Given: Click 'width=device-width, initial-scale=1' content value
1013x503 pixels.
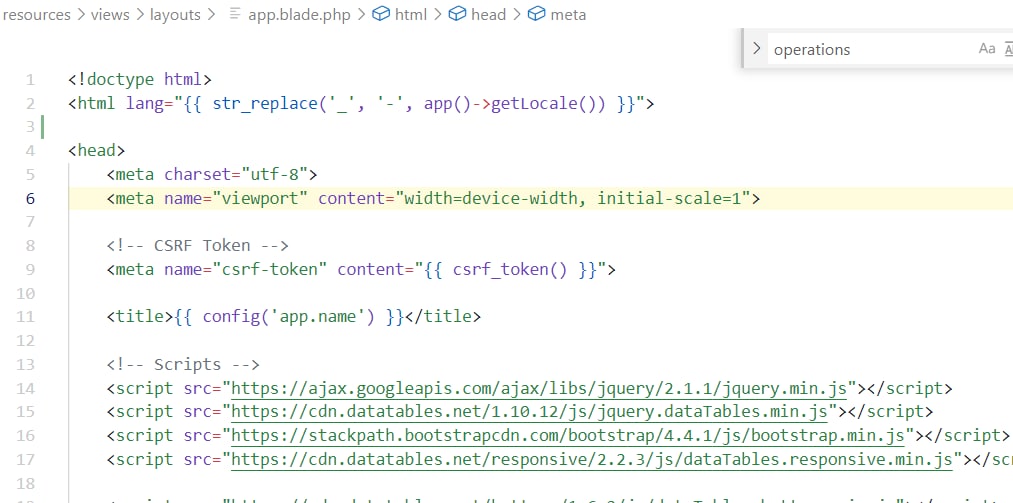Looking at the screenshot, I should pos(572,198).
